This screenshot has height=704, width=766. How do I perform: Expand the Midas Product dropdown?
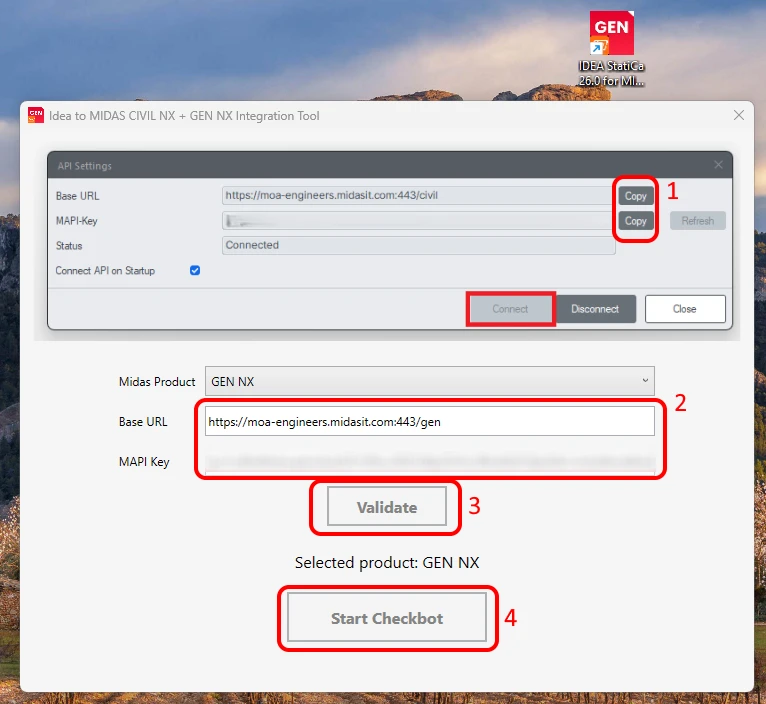[x=429, y=381]
